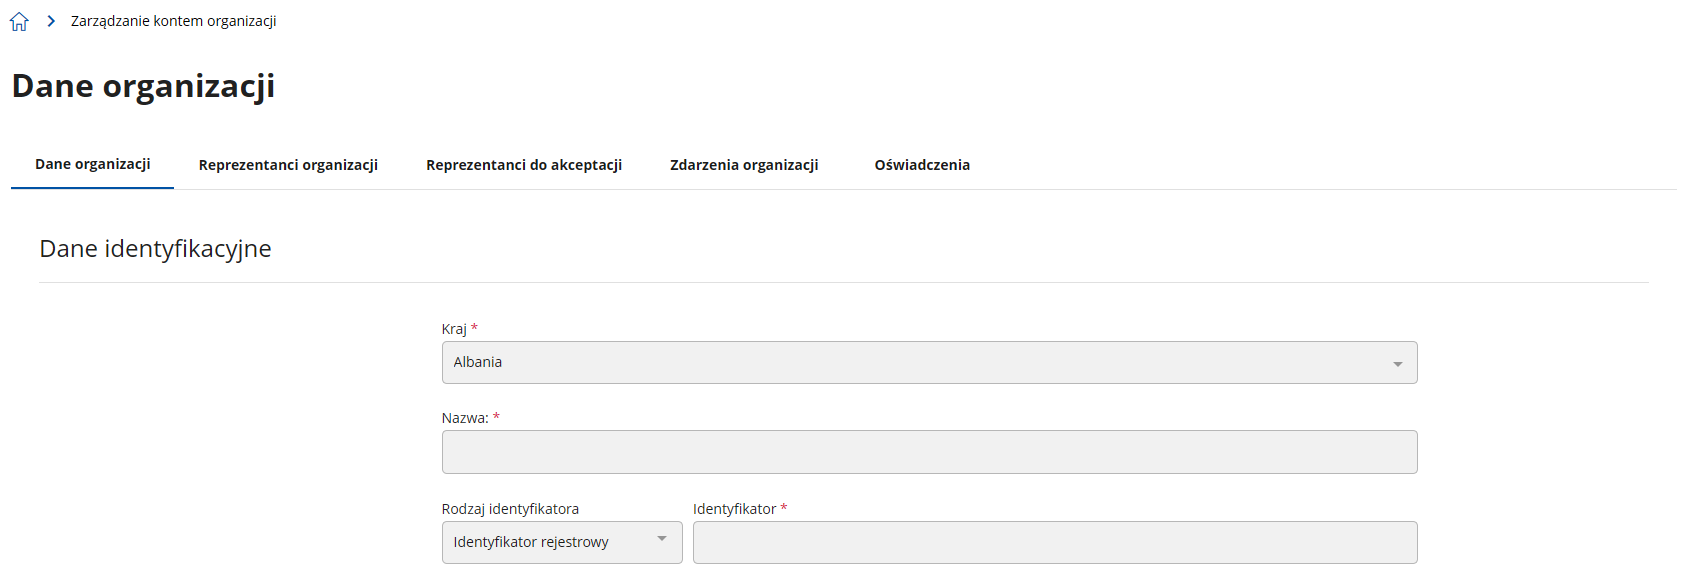Click the Identyfikator field label
Image resolution: width=1691 pixels, height=577 pixels.
(734, 509)
